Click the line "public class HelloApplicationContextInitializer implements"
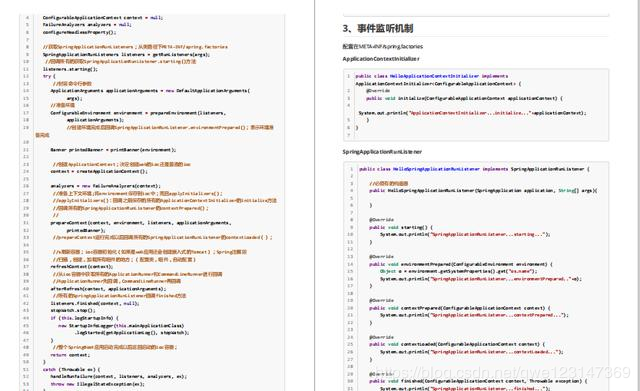The image size is (640, 391). pyautogui.click(x=431, y=76)
